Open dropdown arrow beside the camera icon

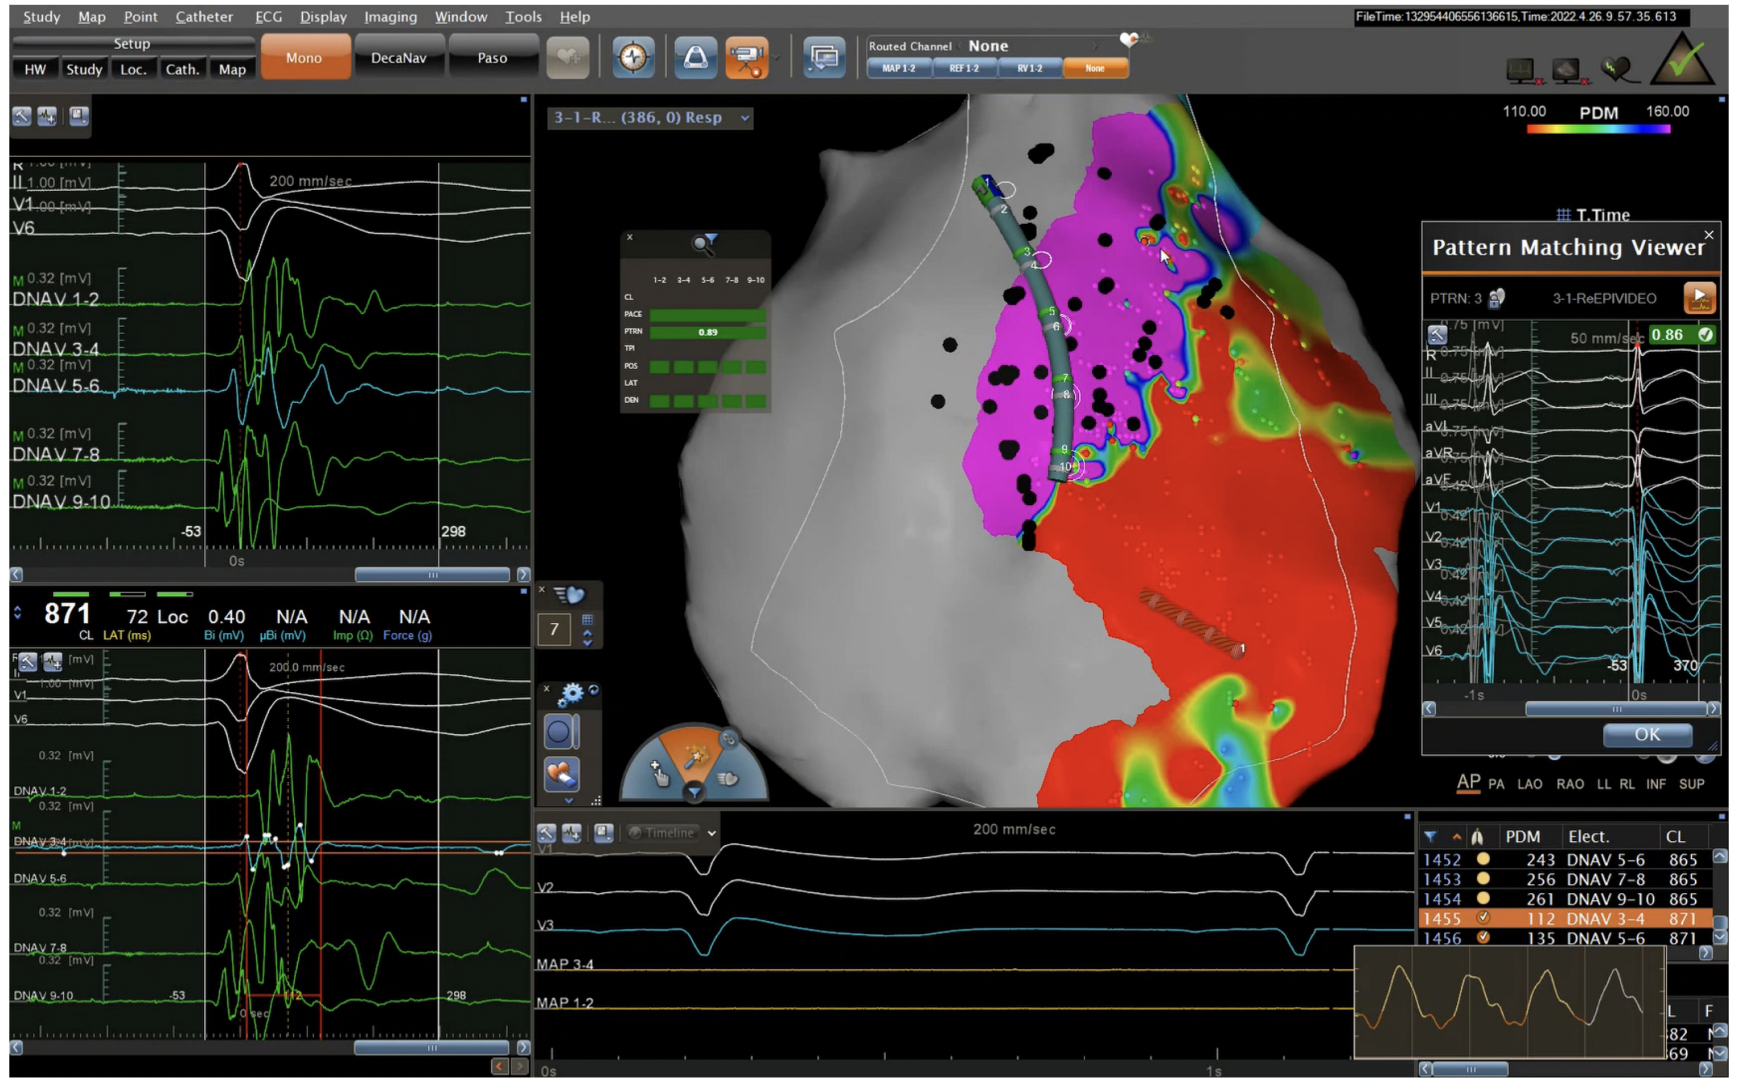tap(777, 58)
